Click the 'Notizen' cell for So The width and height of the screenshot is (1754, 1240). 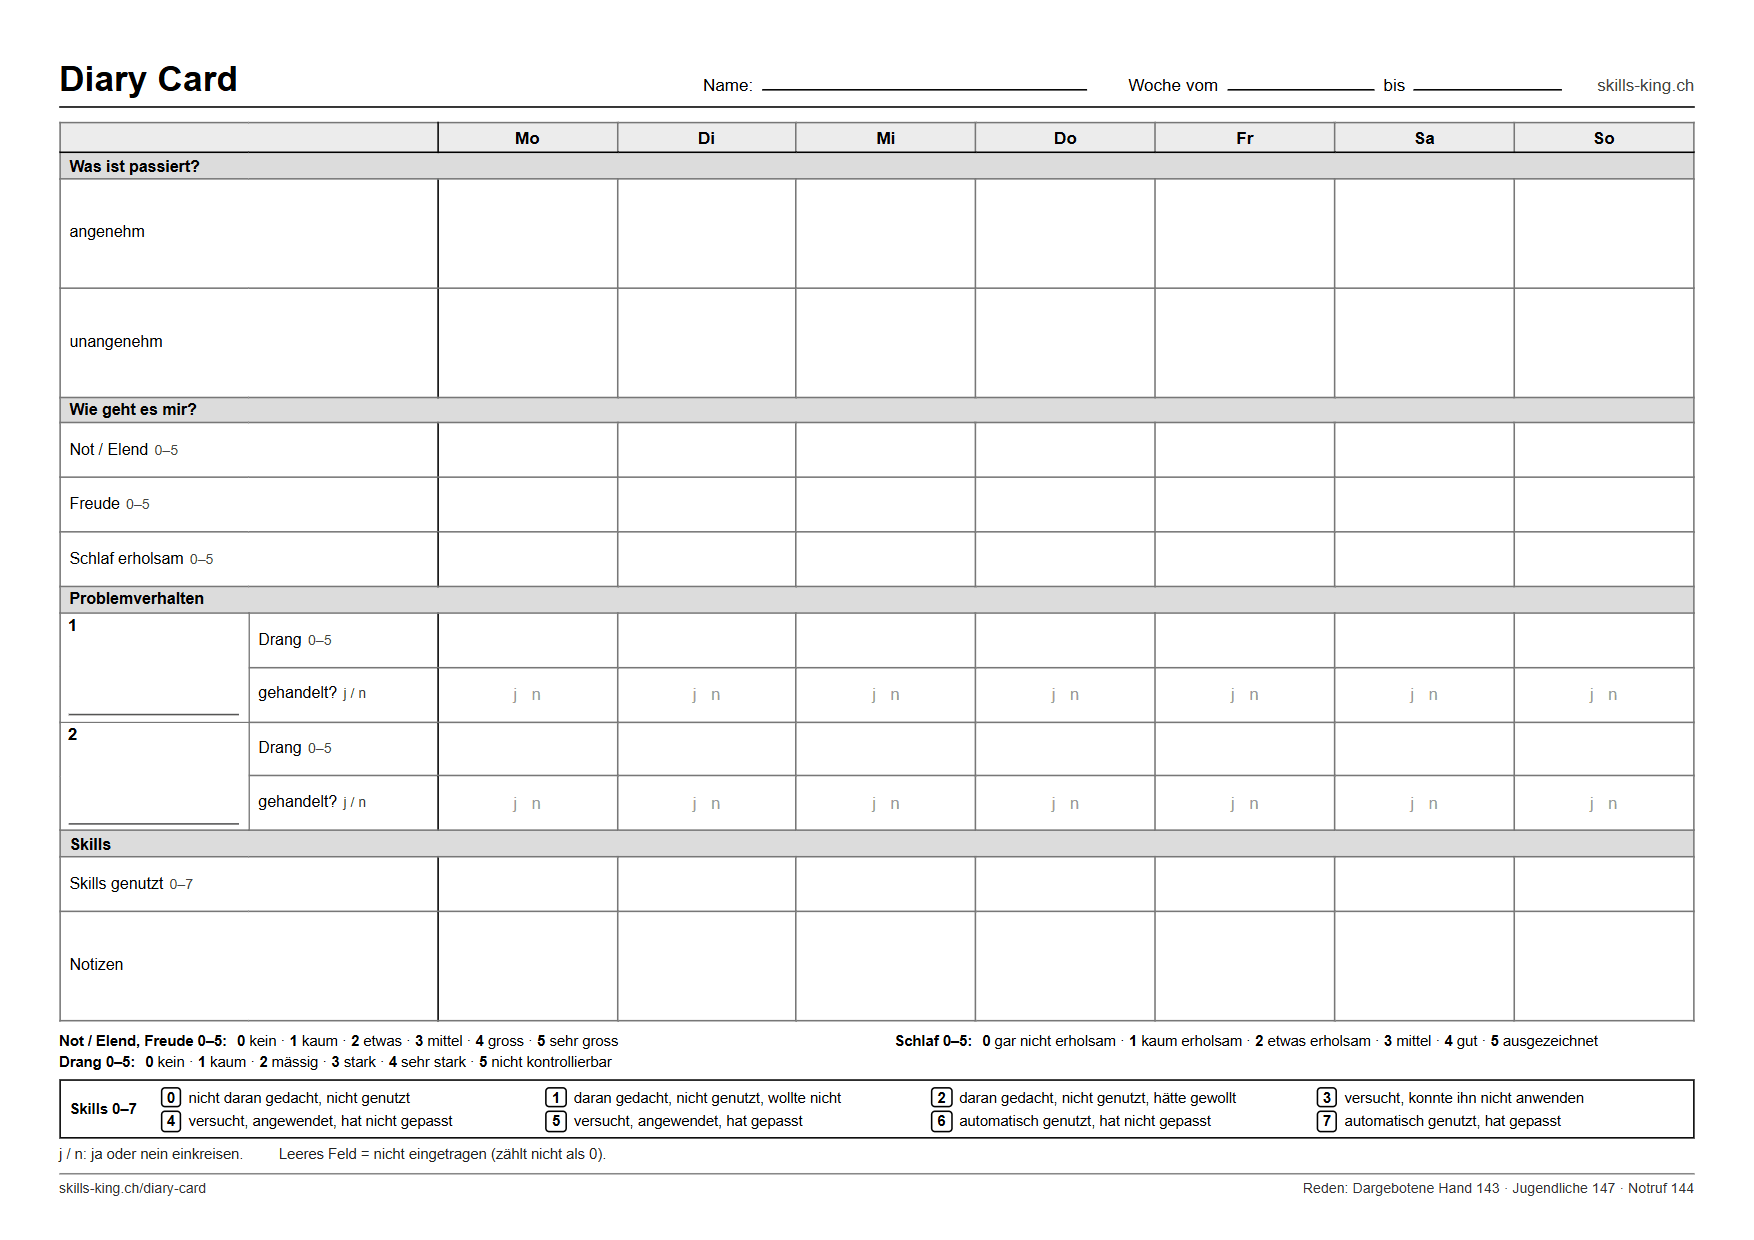click(x=1604, y=966)
